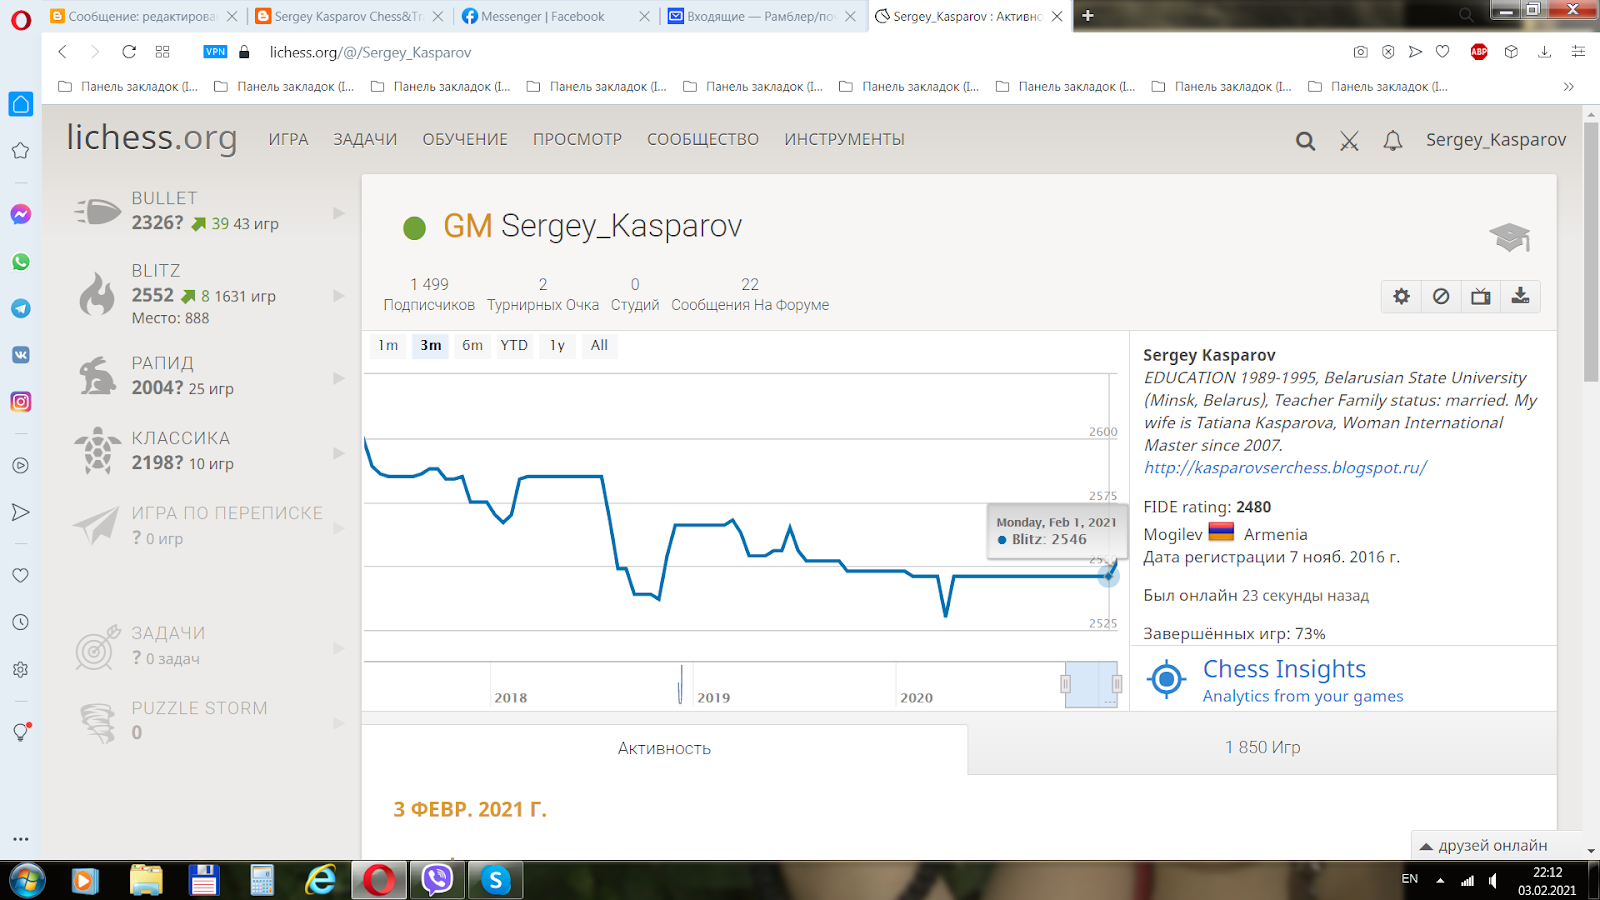Open Telegram in Opera sidebar

click(20, 308)
